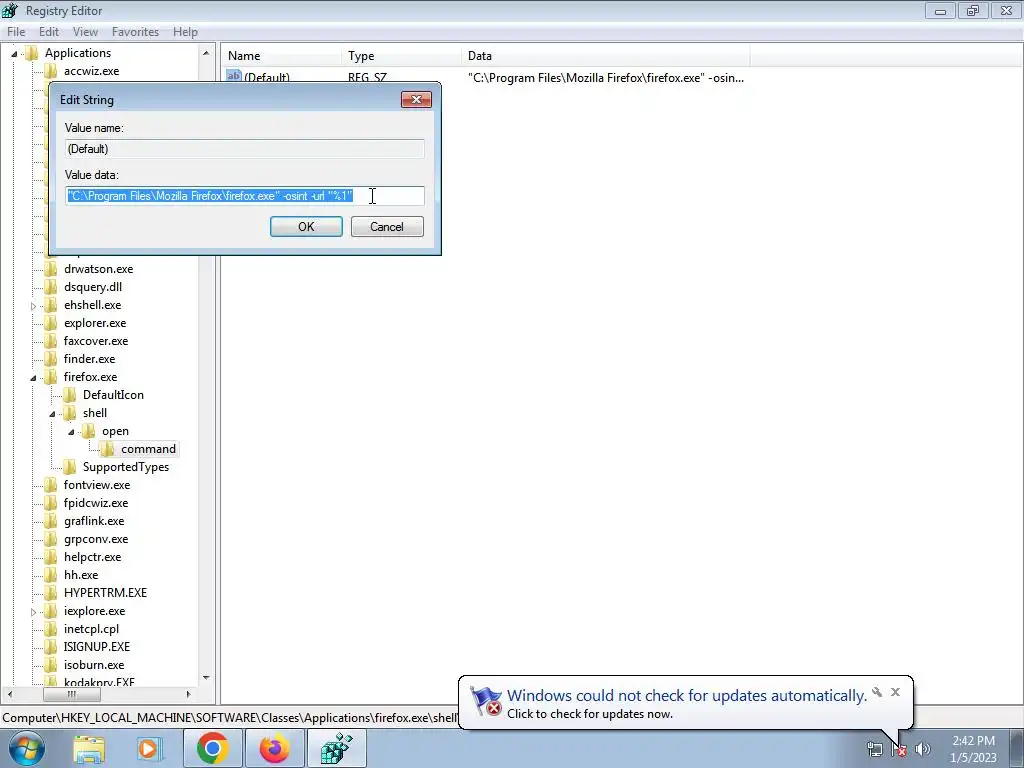The width and height of the screenshot is (1024, 768).
Task: Select the fpidcwiz.exe key
Action: pos(96,503)
